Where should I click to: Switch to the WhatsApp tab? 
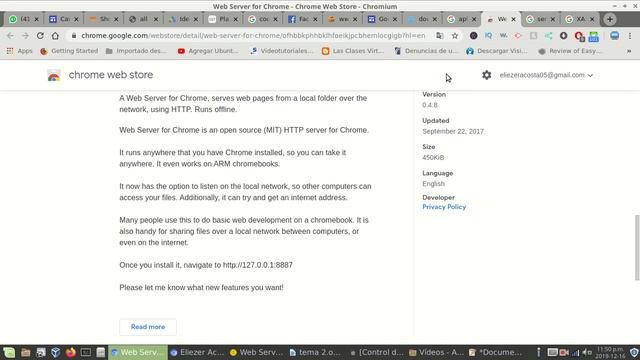pos(24,19)
